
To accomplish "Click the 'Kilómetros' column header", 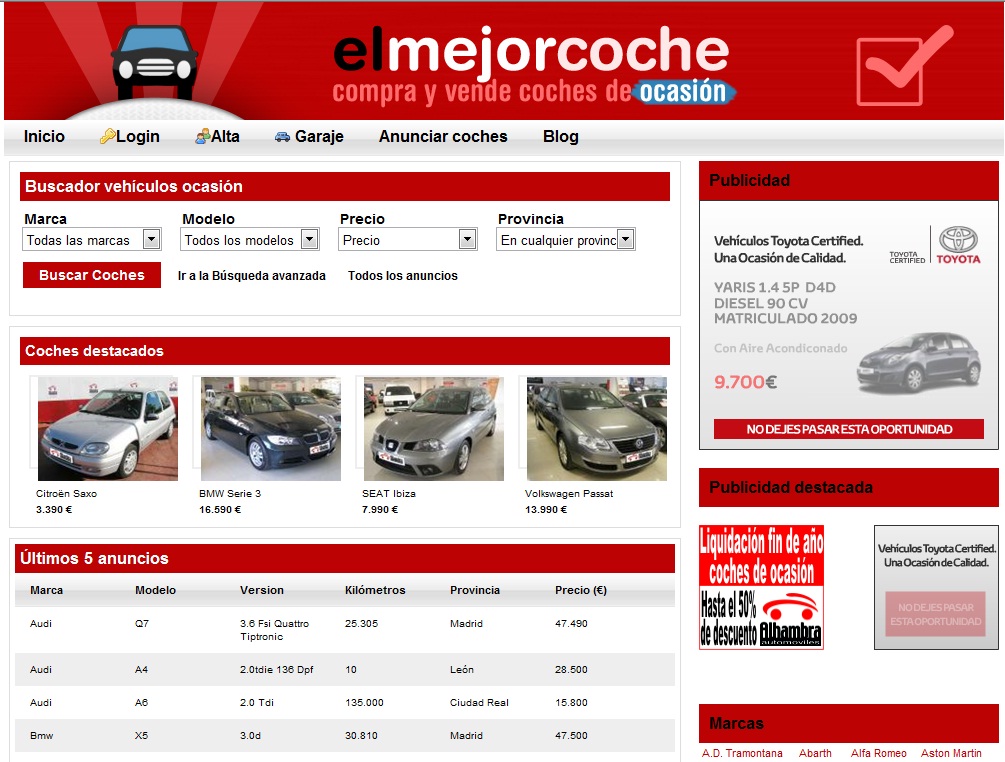I will pyautogui.click(x=376, y=590).
